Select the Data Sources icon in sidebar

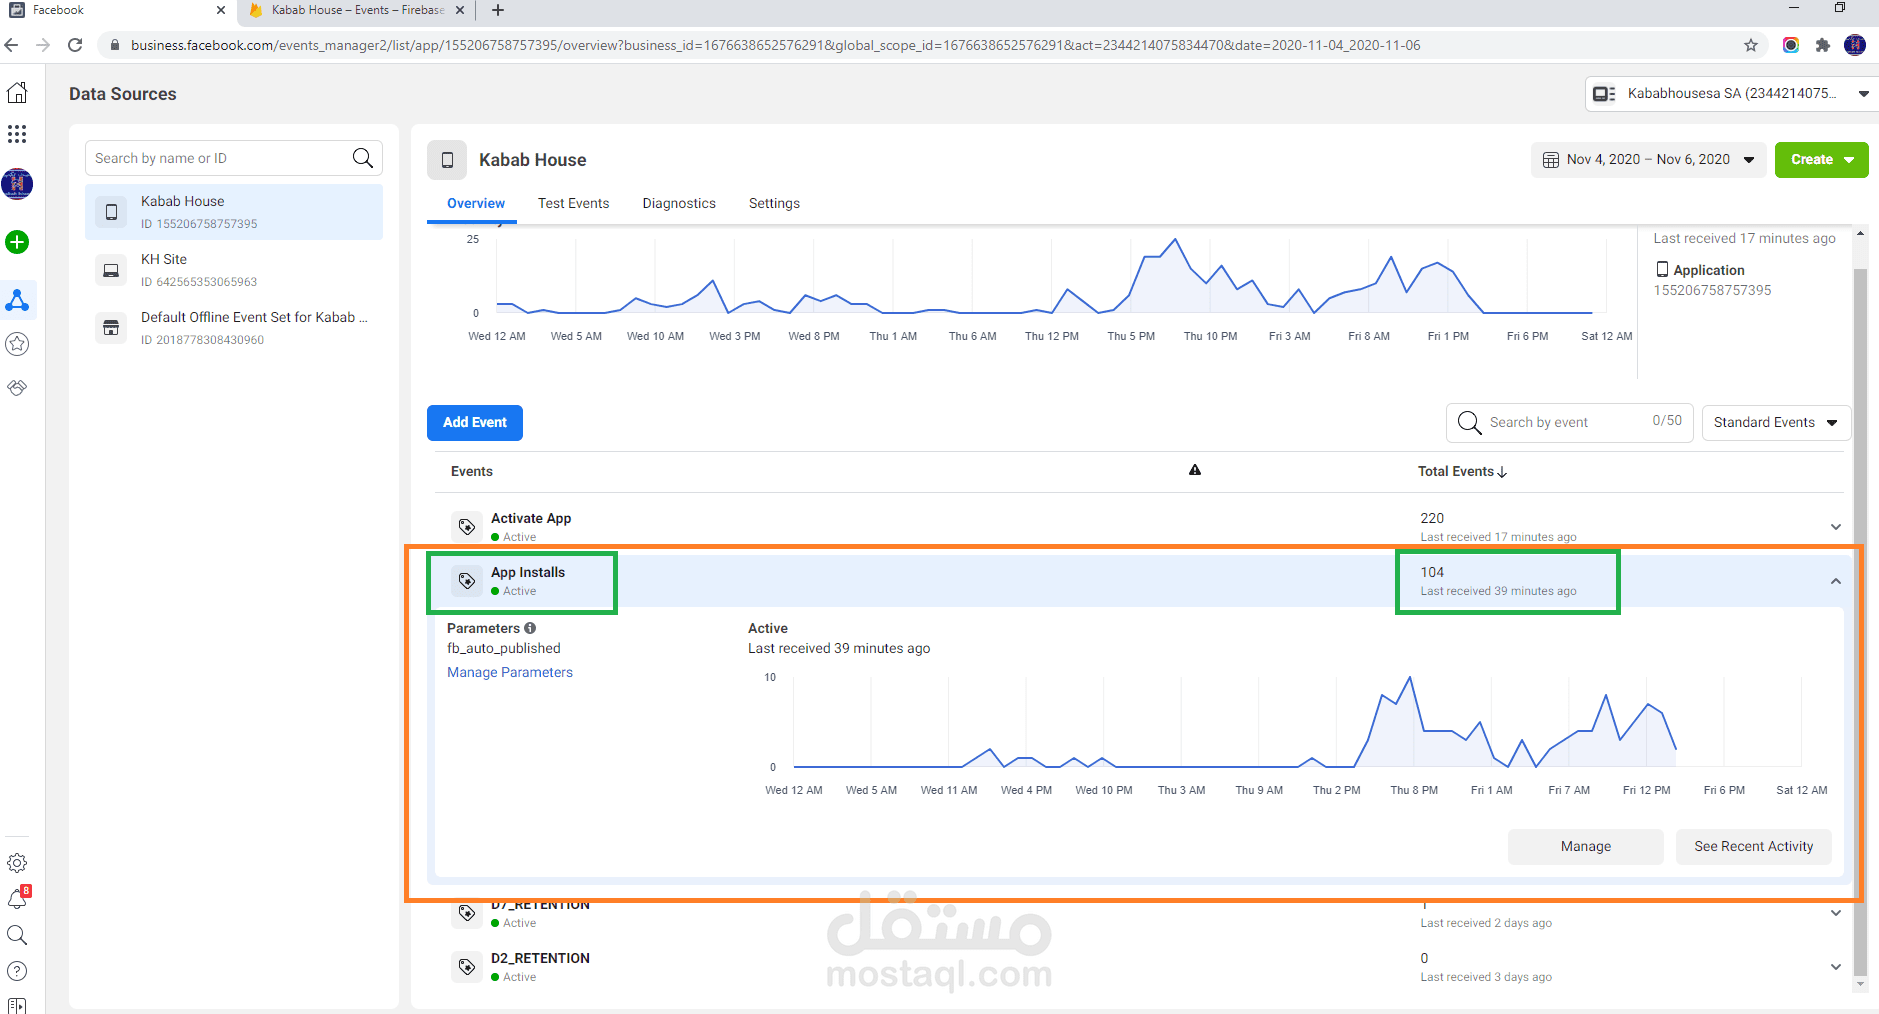(x=17, y=300)
